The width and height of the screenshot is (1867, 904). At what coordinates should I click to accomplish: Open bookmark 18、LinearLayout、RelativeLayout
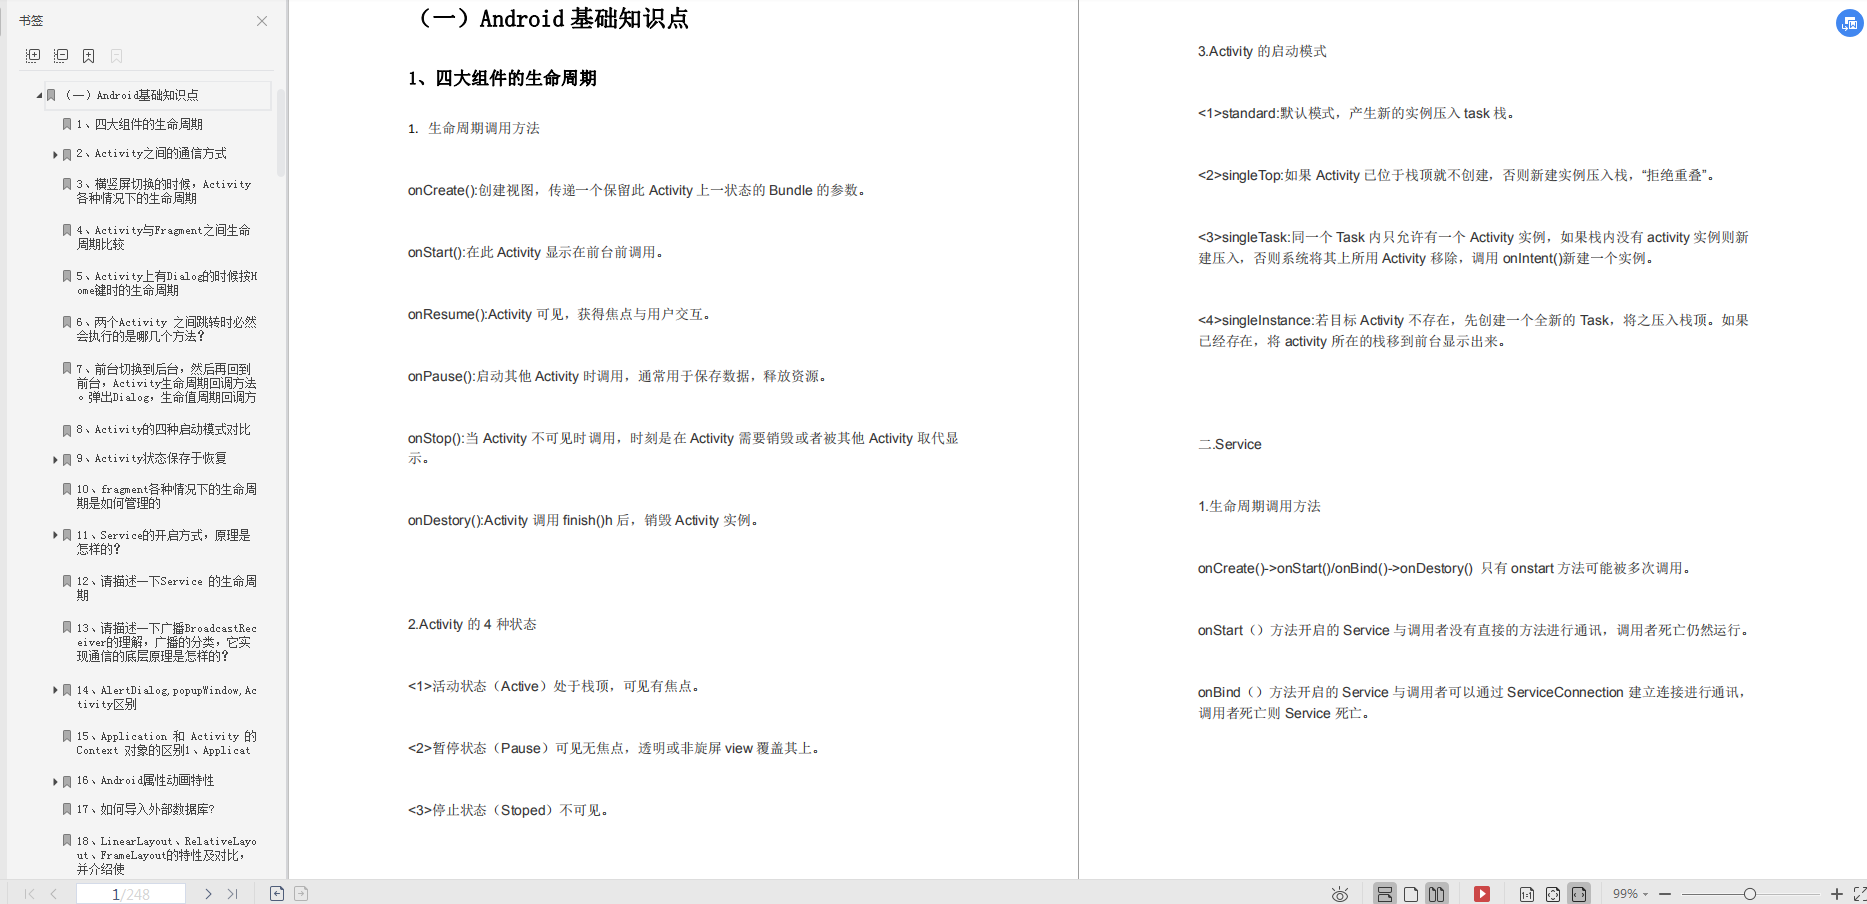(166, 855)
